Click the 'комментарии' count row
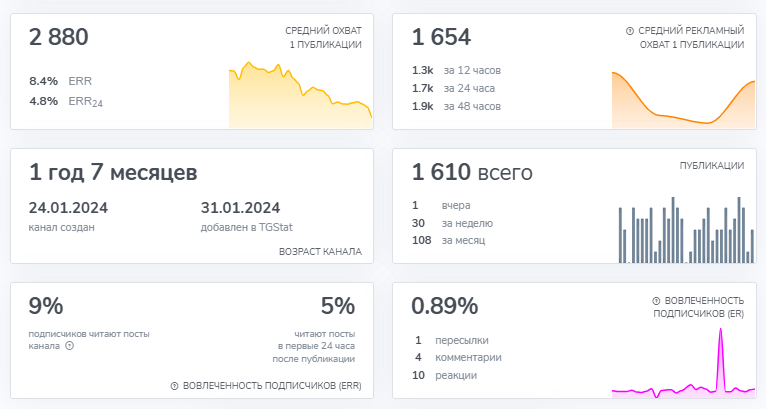Viewport: 766px width, 409px height. [x=455, y=357]
